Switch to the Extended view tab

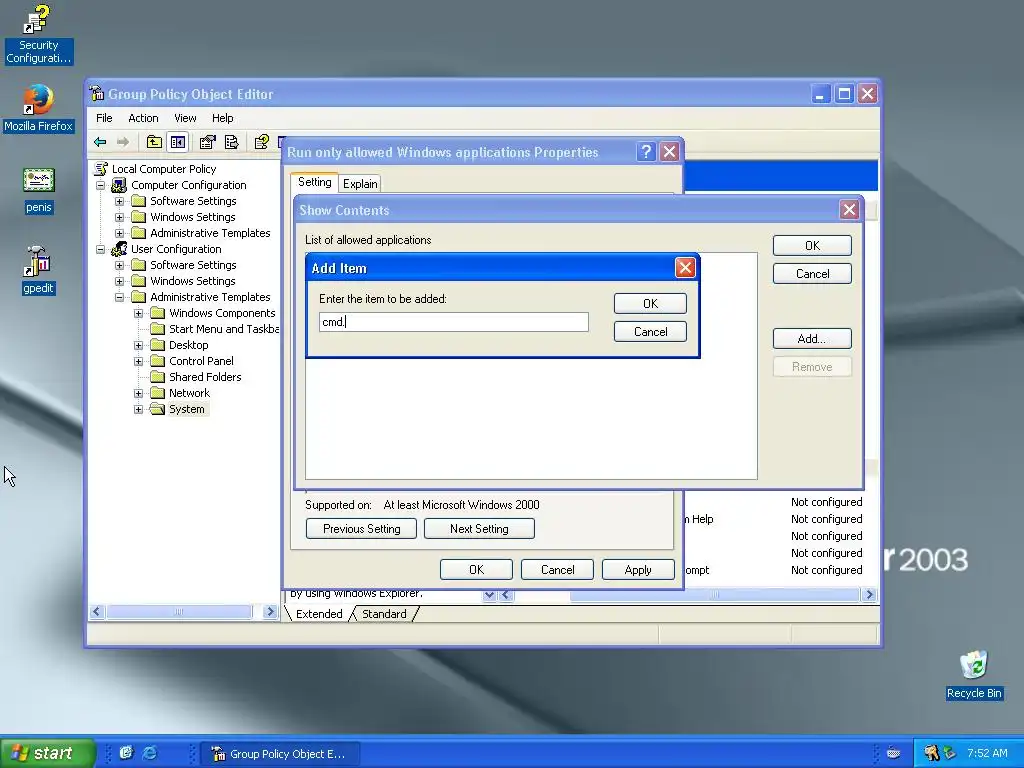[x=319, y=614]
